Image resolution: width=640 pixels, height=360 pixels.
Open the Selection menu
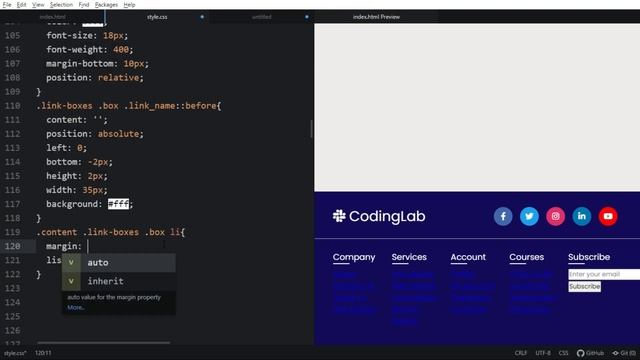coord(61,4)
